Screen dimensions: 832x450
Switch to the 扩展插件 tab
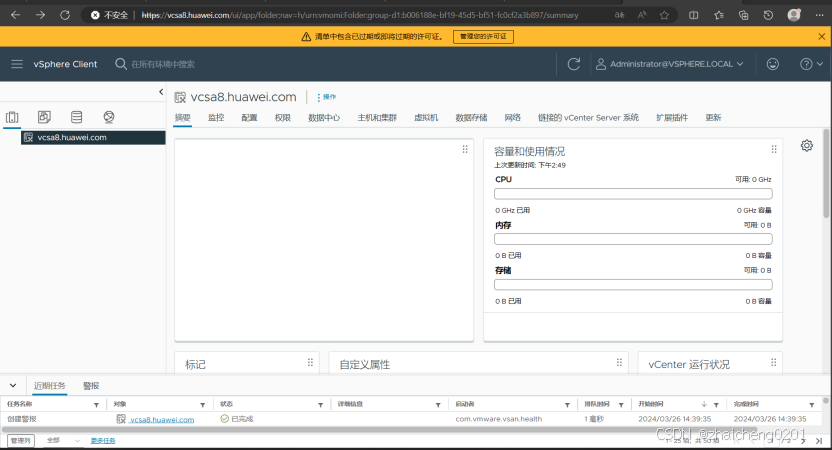672,118
